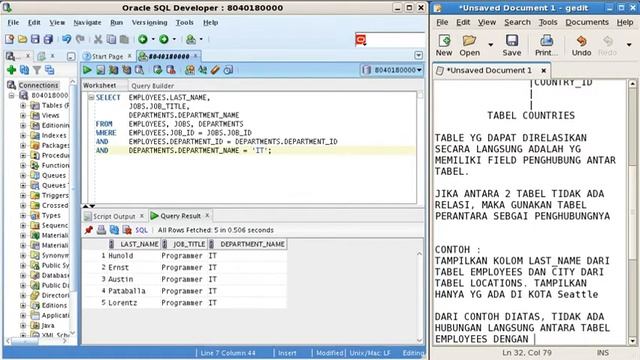Click the blue Undo arrow in SQL Developer toolbar
Screen dimensions: 640x360
click(x=67, y=39)
